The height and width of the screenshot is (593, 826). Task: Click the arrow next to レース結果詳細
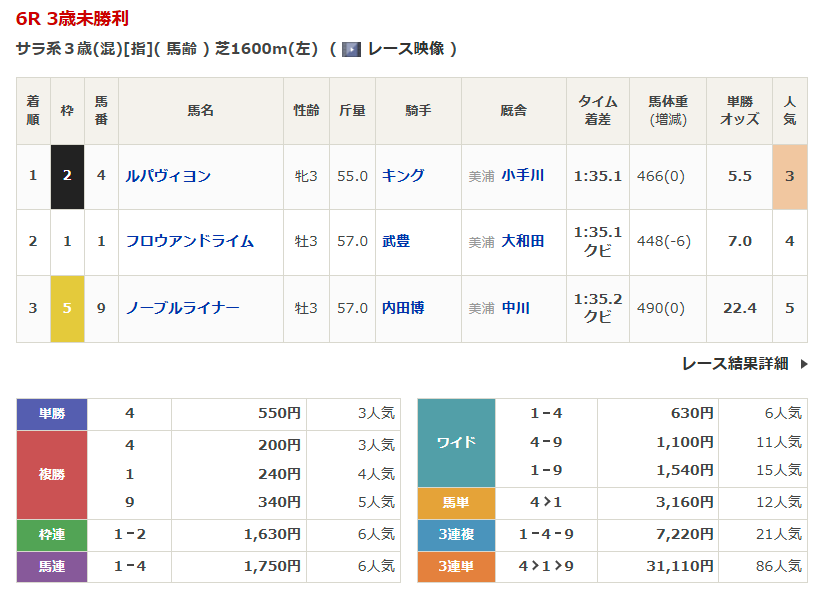click(803, 364)
